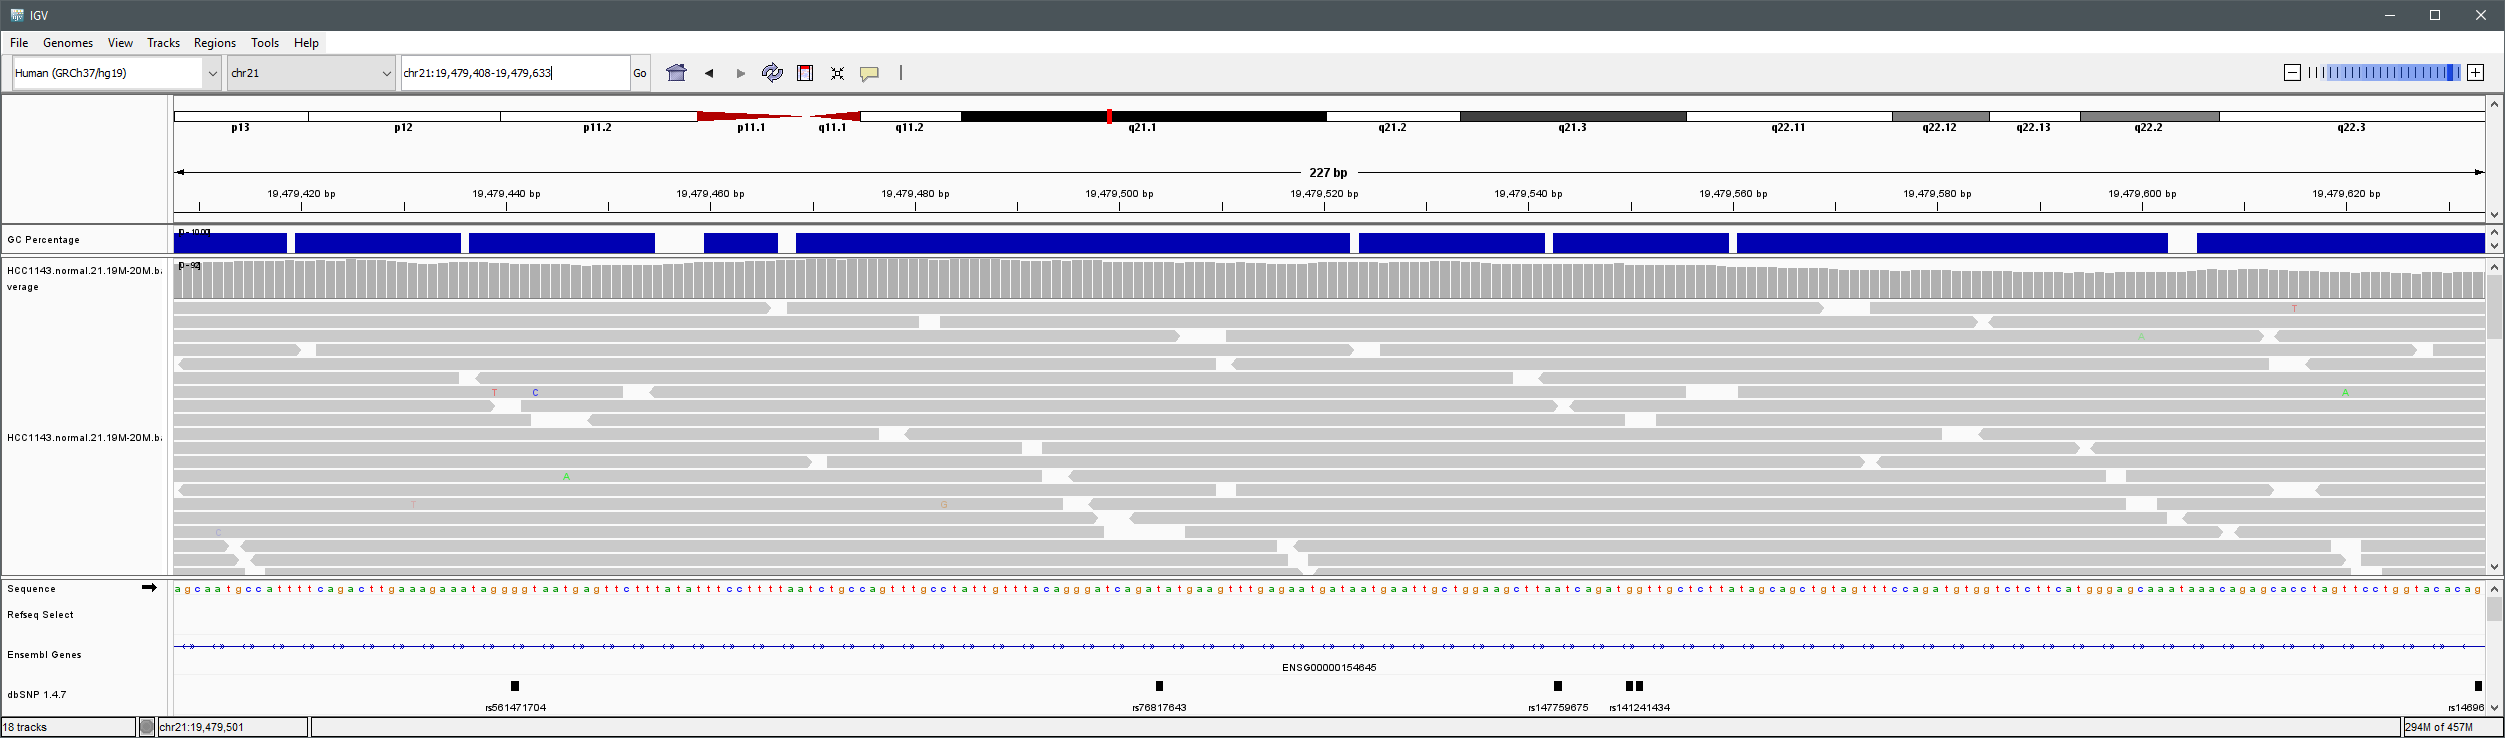This screenshot has width=2505, height=738.
Task: Click the resize tracks to fit icon
Action: [837, 73]
